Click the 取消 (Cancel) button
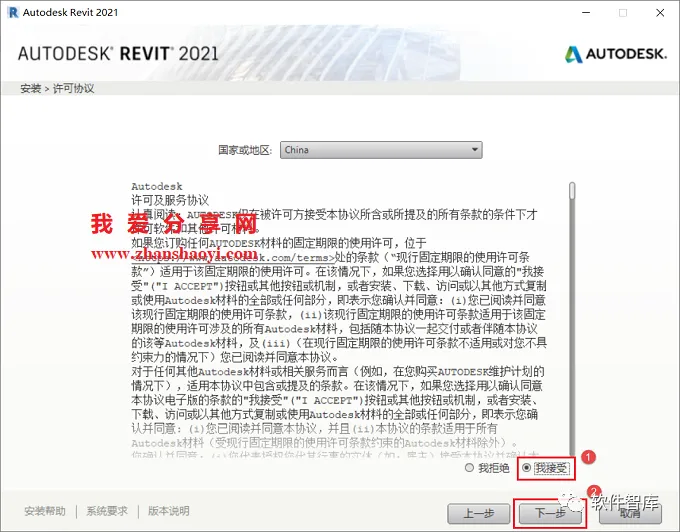 [630, 513]
